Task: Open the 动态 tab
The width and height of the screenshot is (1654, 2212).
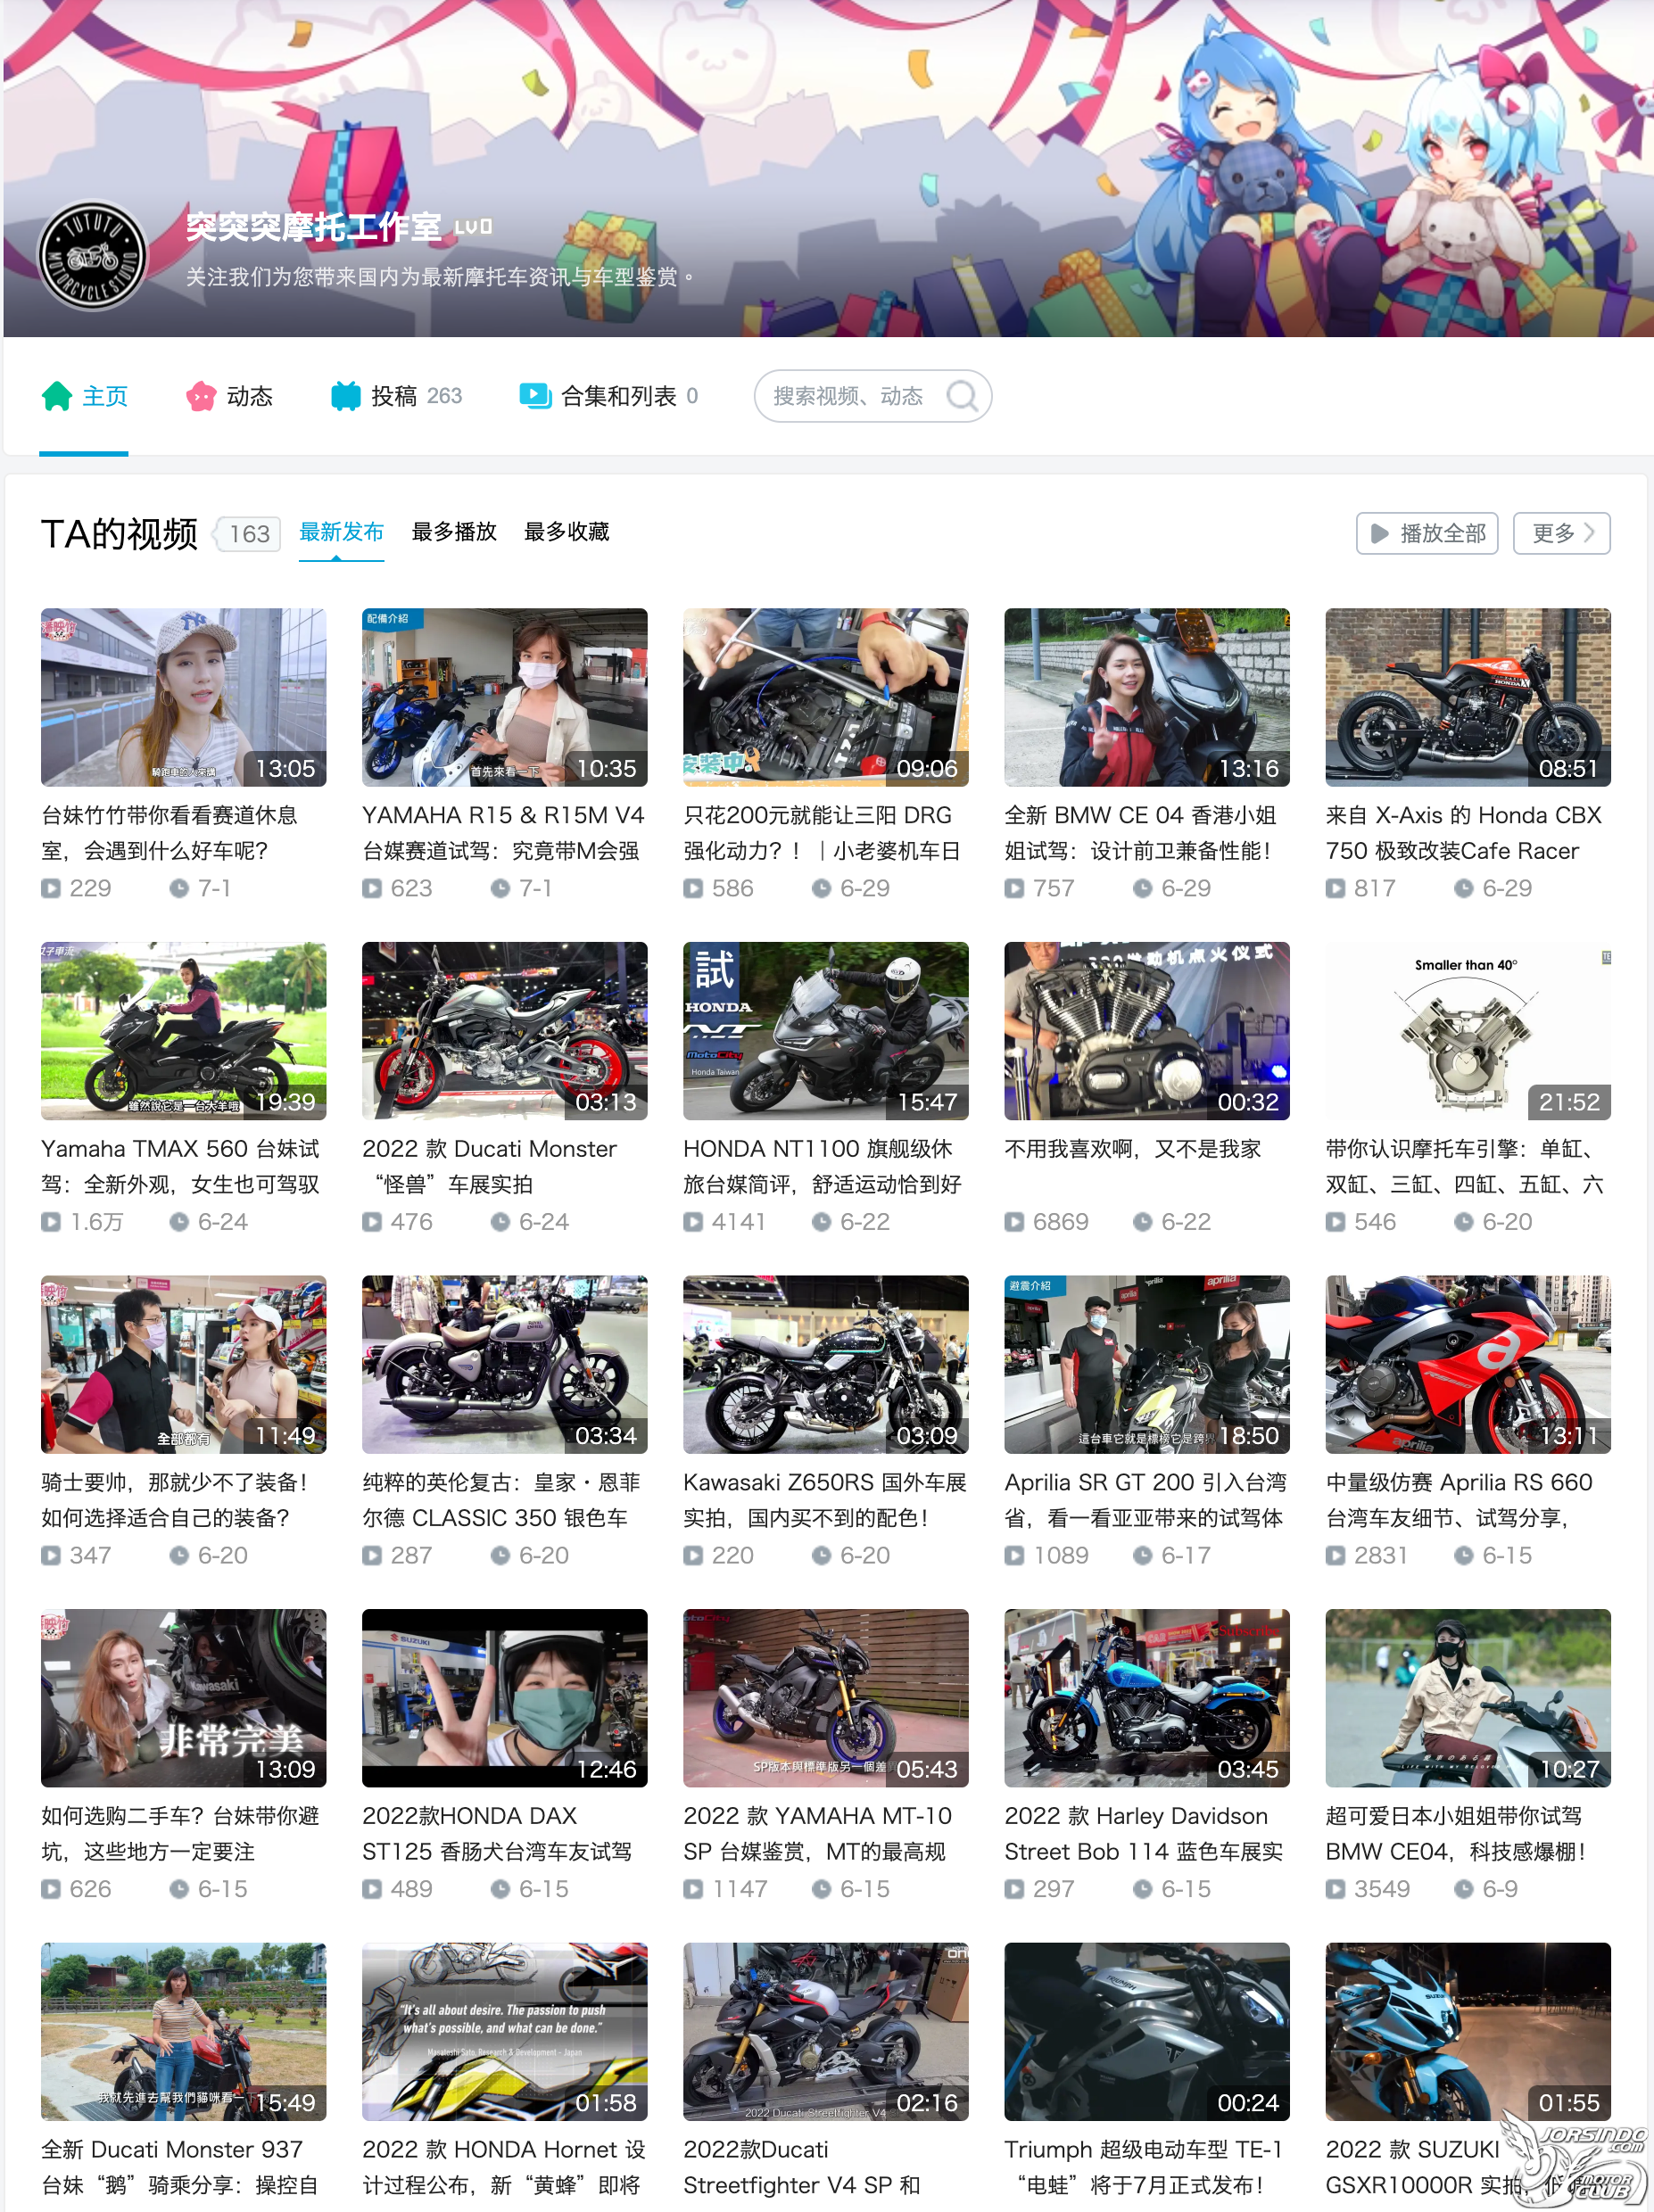Action: coord(229,397)
